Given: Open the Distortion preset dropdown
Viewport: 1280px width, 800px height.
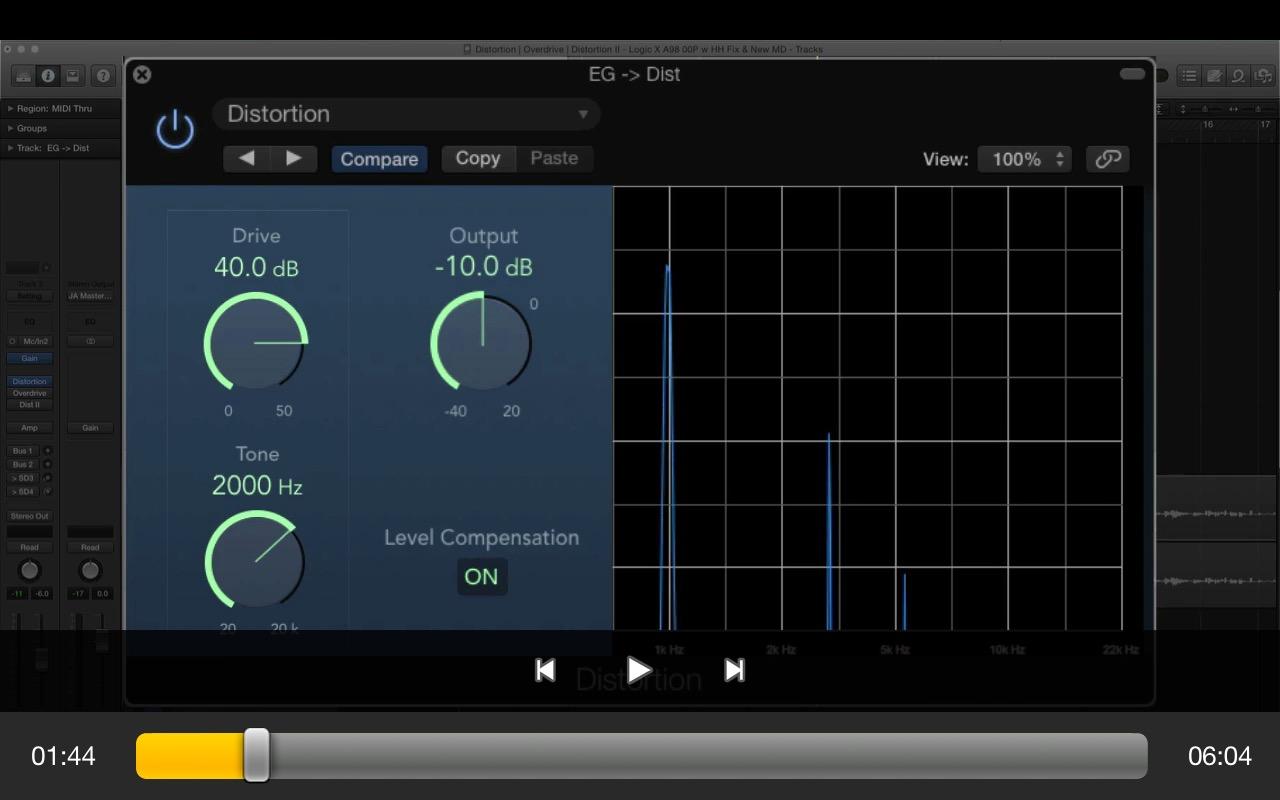Looking at the screenshot, I should (x=406, y=114).
